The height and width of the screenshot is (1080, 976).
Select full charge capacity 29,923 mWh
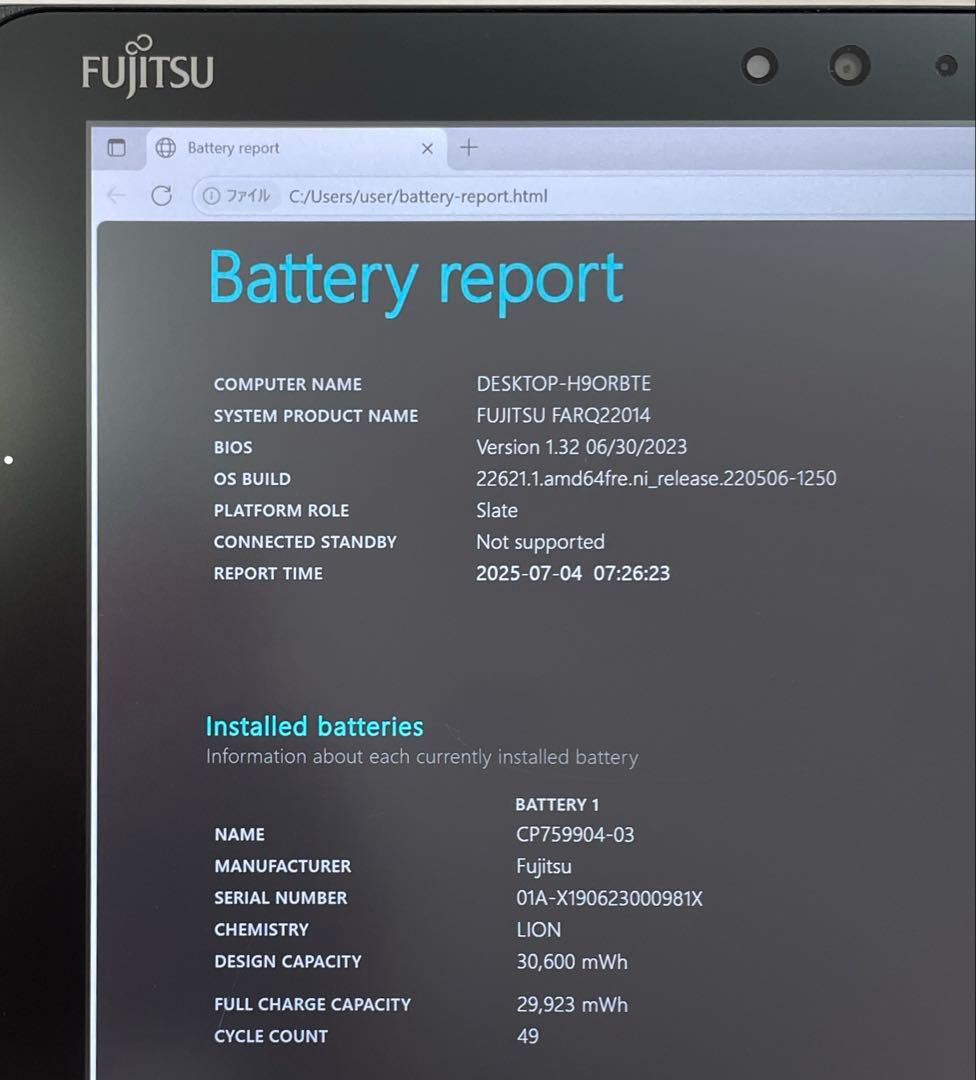click(572, 1004)
